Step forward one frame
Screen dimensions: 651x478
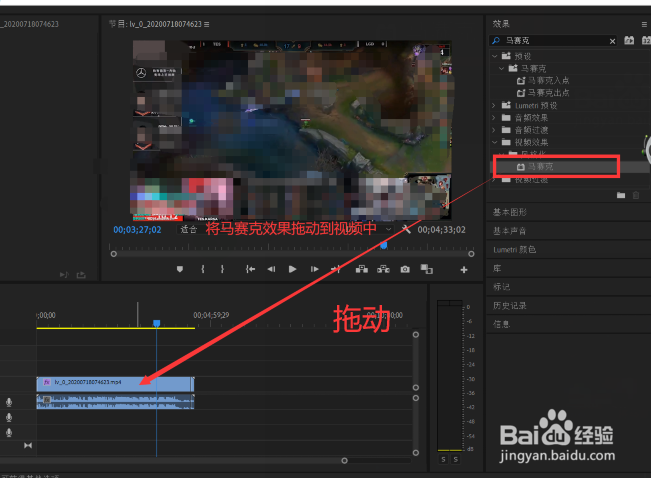(314, 269)
